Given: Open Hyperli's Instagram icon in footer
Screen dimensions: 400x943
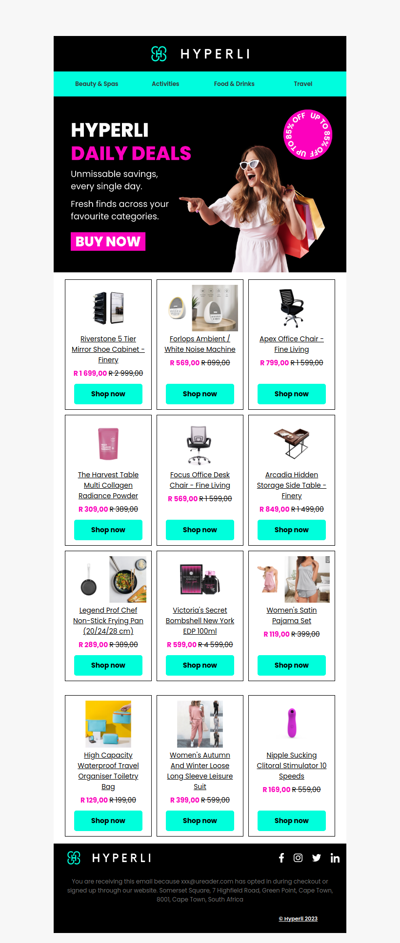Looking at the screenshot, I should point(298,858).
